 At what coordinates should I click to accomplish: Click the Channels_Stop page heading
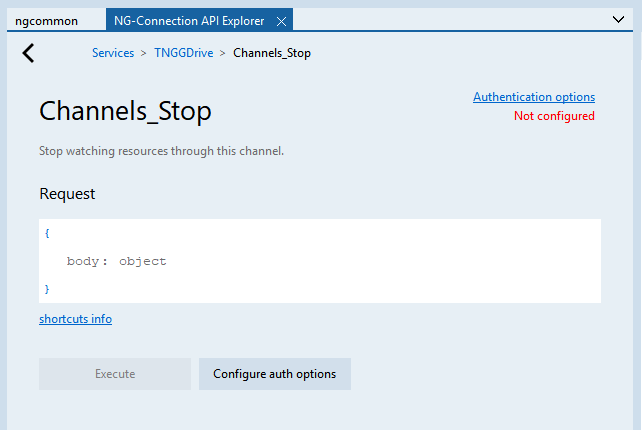tap(125, 111)
